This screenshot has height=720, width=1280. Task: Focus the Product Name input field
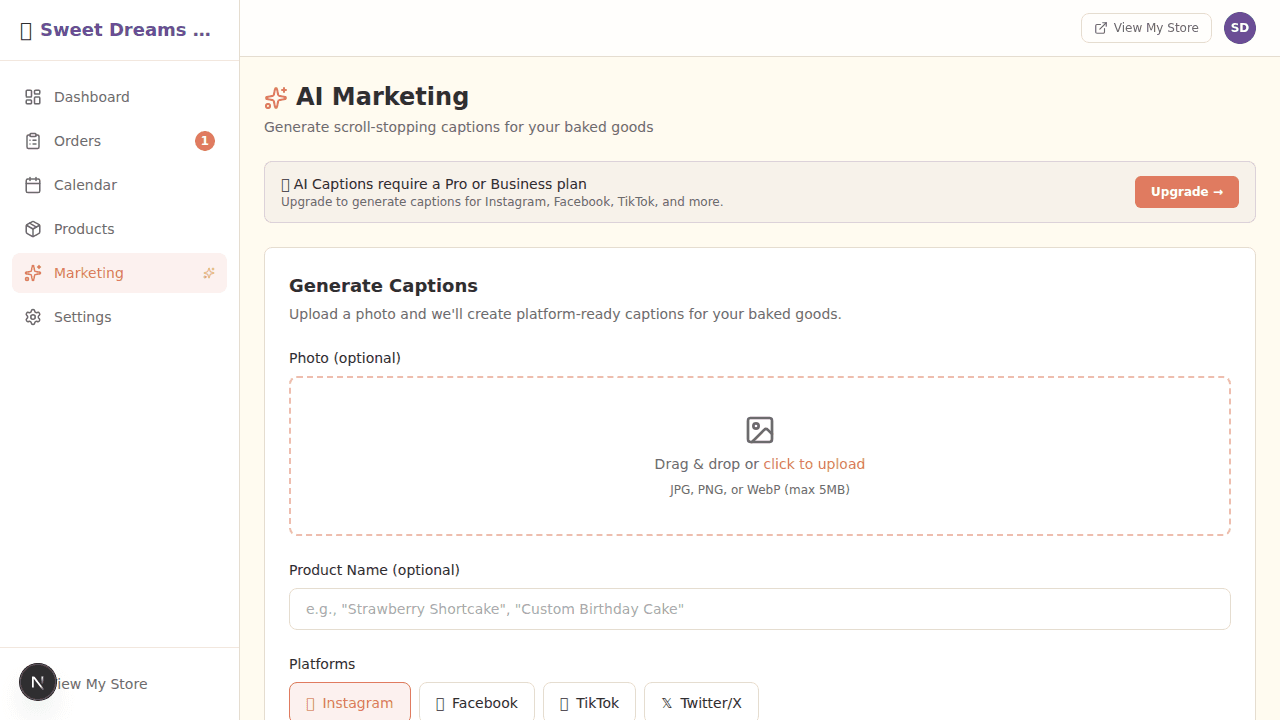click(760, 609)
